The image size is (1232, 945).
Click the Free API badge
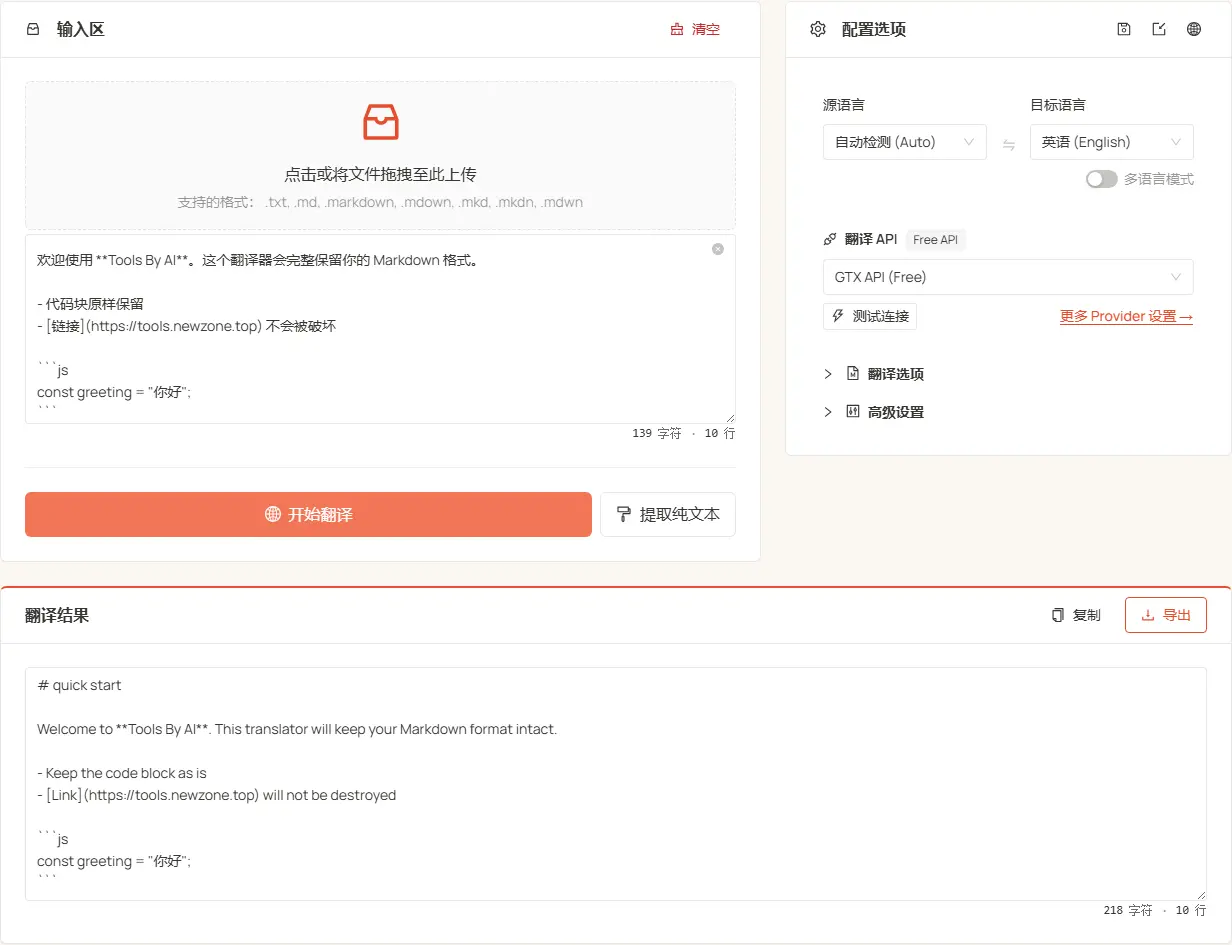tap(936, 239)
